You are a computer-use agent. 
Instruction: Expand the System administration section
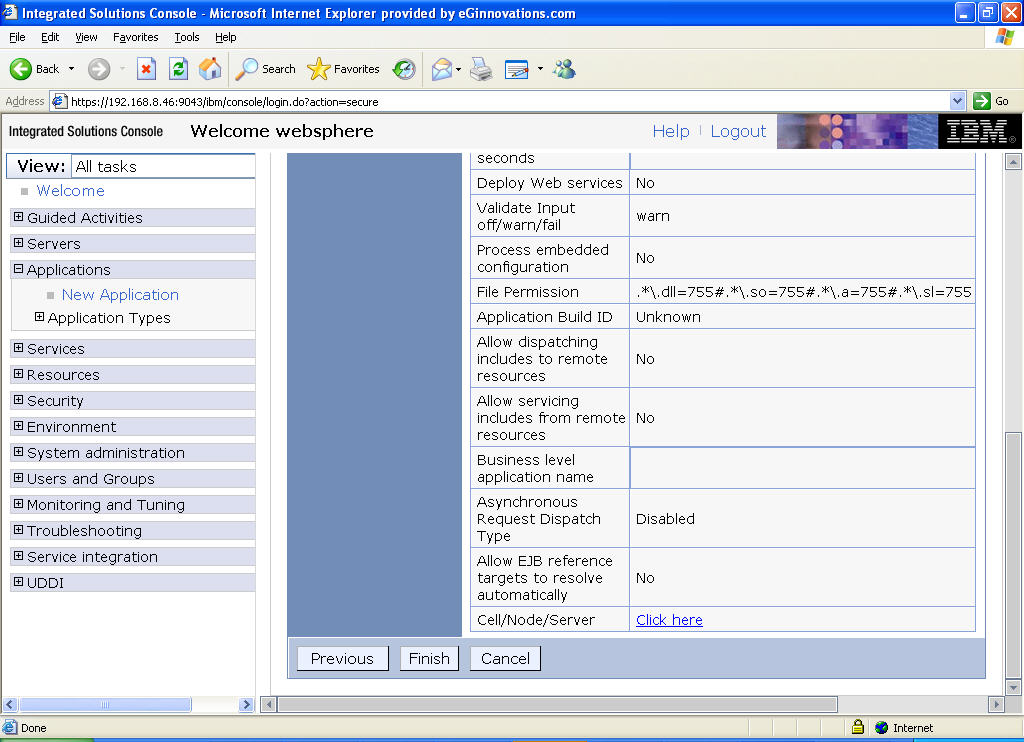(18, 452)
